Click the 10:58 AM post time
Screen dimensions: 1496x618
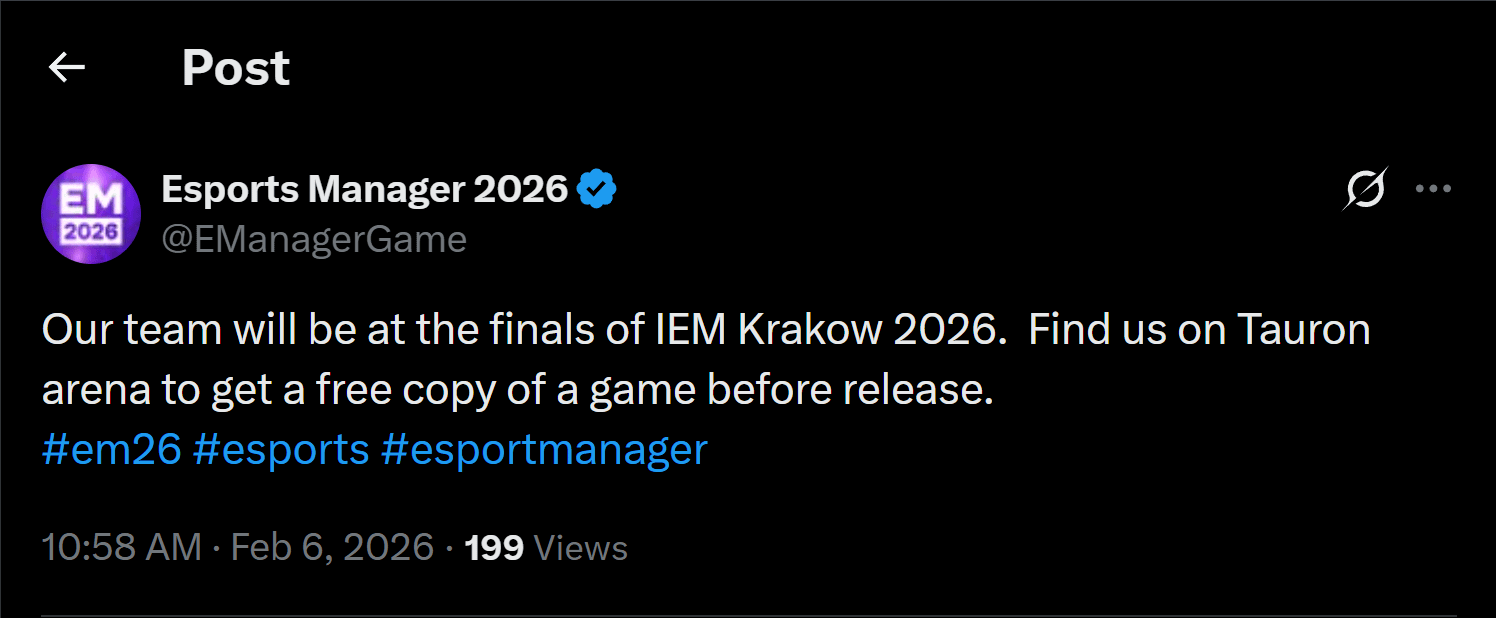click(x=121, y=548)
